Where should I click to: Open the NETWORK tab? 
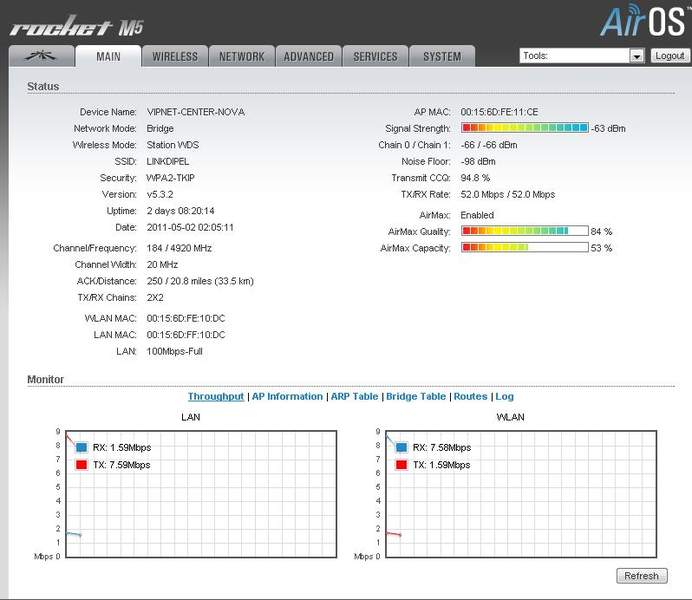[242, 56]
